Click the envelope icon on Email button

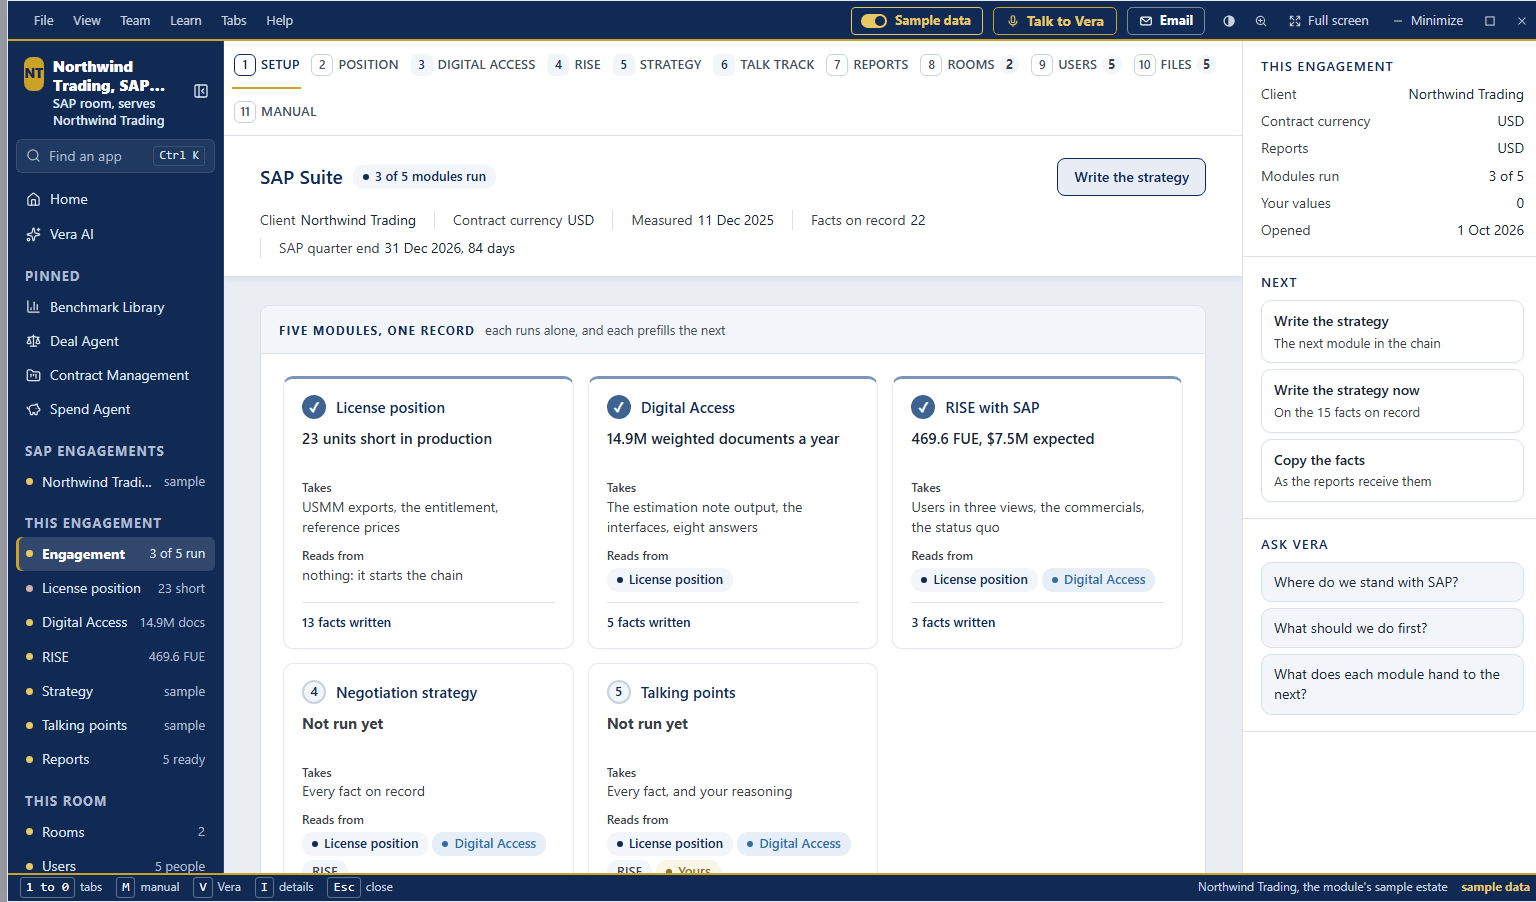1146,21
